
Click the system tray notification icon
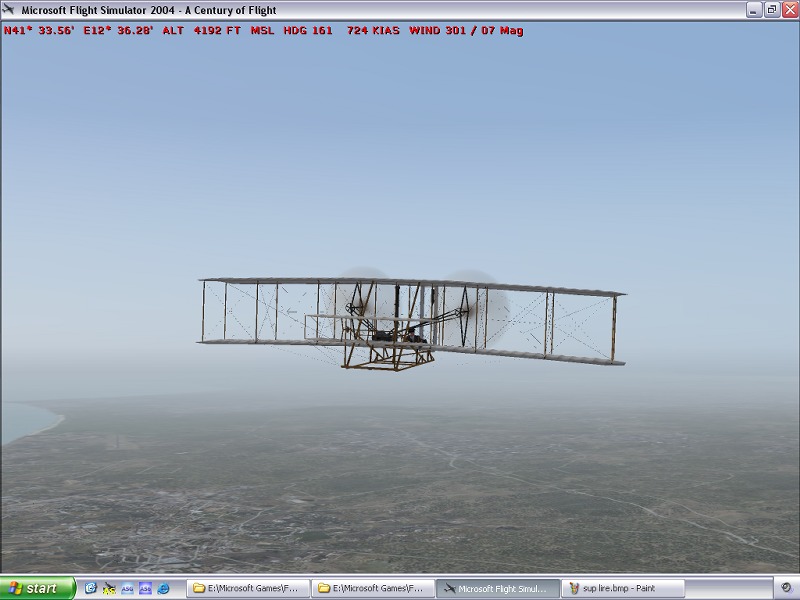[786, 588]
